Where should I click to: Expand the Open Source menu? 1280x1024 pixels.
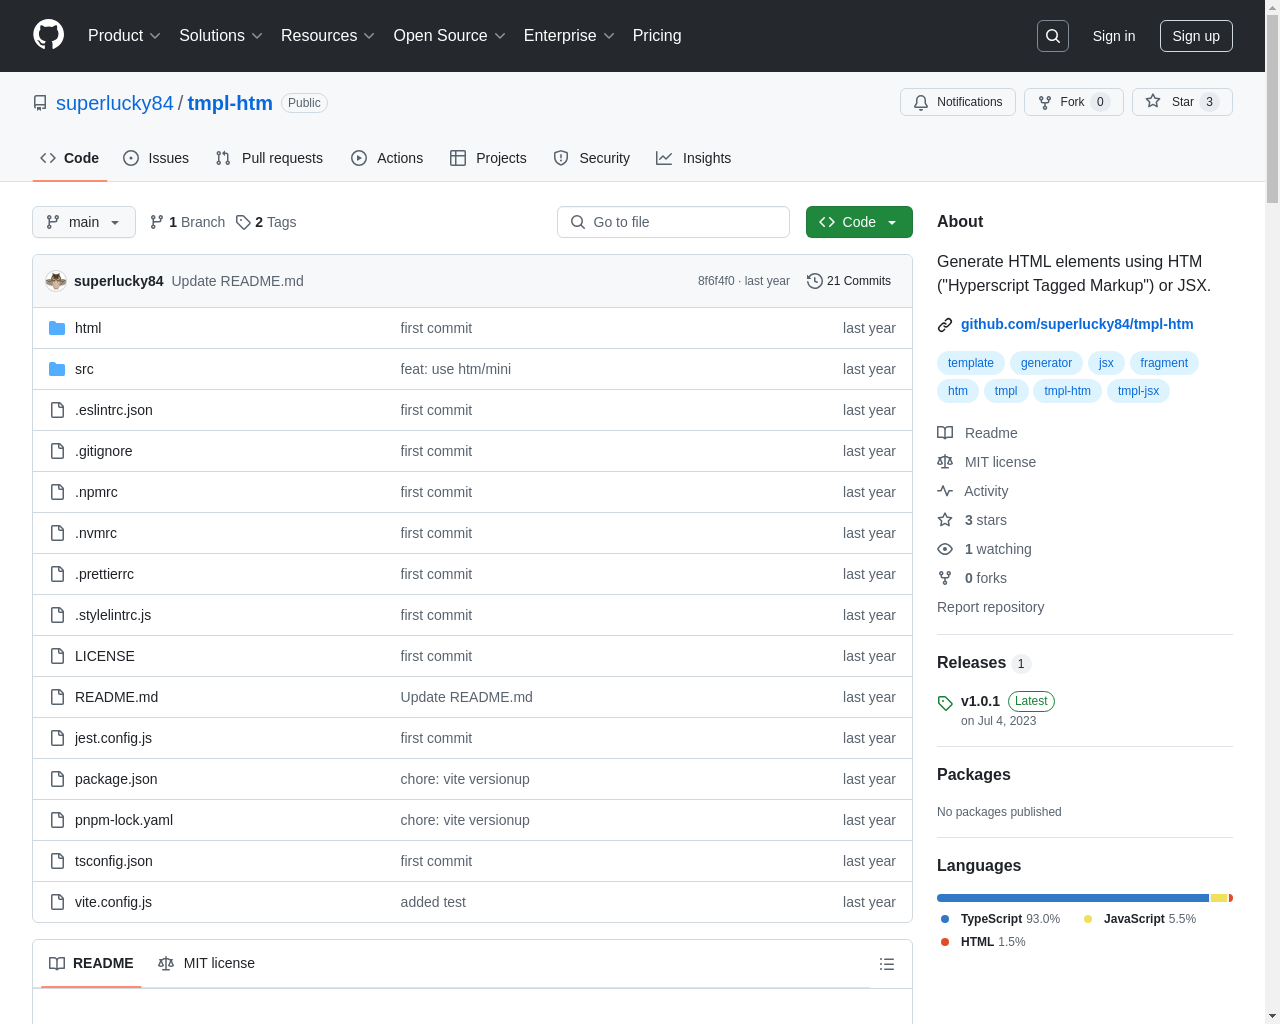(450, 36)
